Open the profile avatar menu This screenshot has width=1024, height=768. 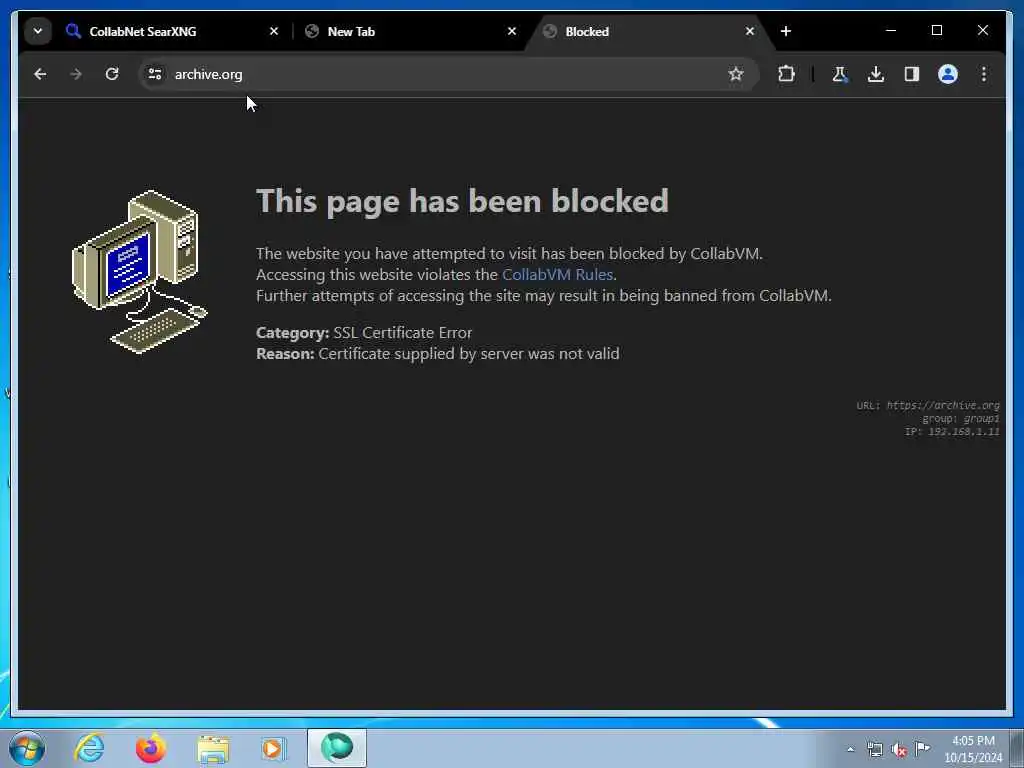948,74
